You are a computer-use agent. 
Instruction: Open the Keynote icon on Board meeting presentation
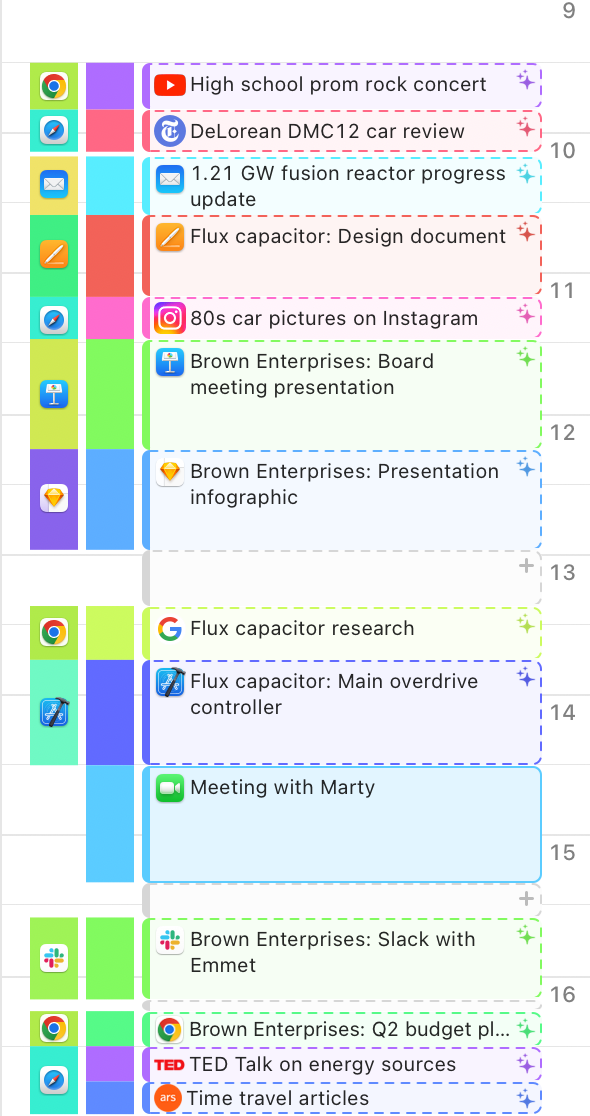click(x=169, y=361)
